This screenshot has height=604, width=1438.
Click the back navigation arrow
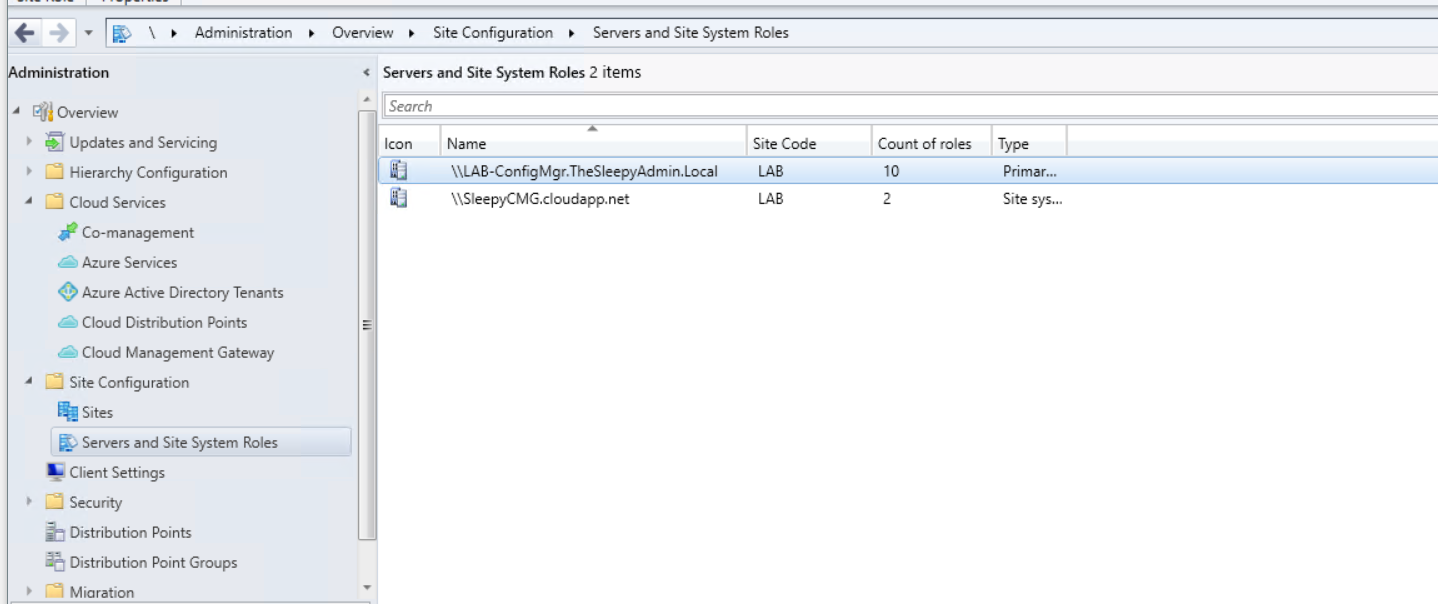(x=23, y=32)
